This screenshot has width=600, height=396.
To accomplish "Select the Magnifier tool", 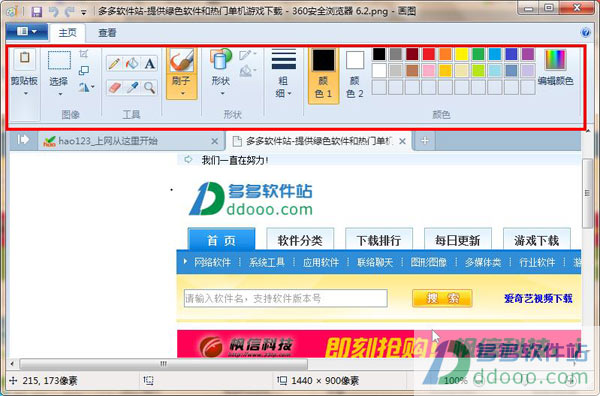I will 150,88.
